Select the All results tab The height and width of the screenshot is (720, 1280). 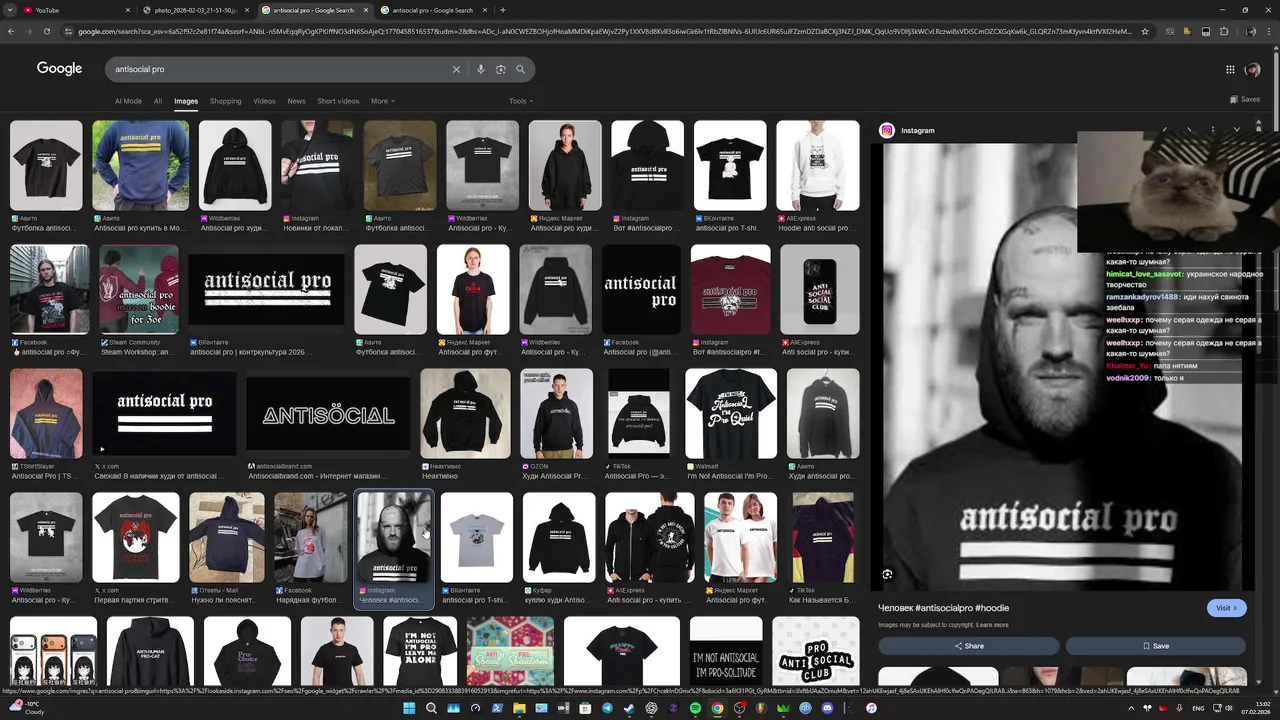[158, 101]
